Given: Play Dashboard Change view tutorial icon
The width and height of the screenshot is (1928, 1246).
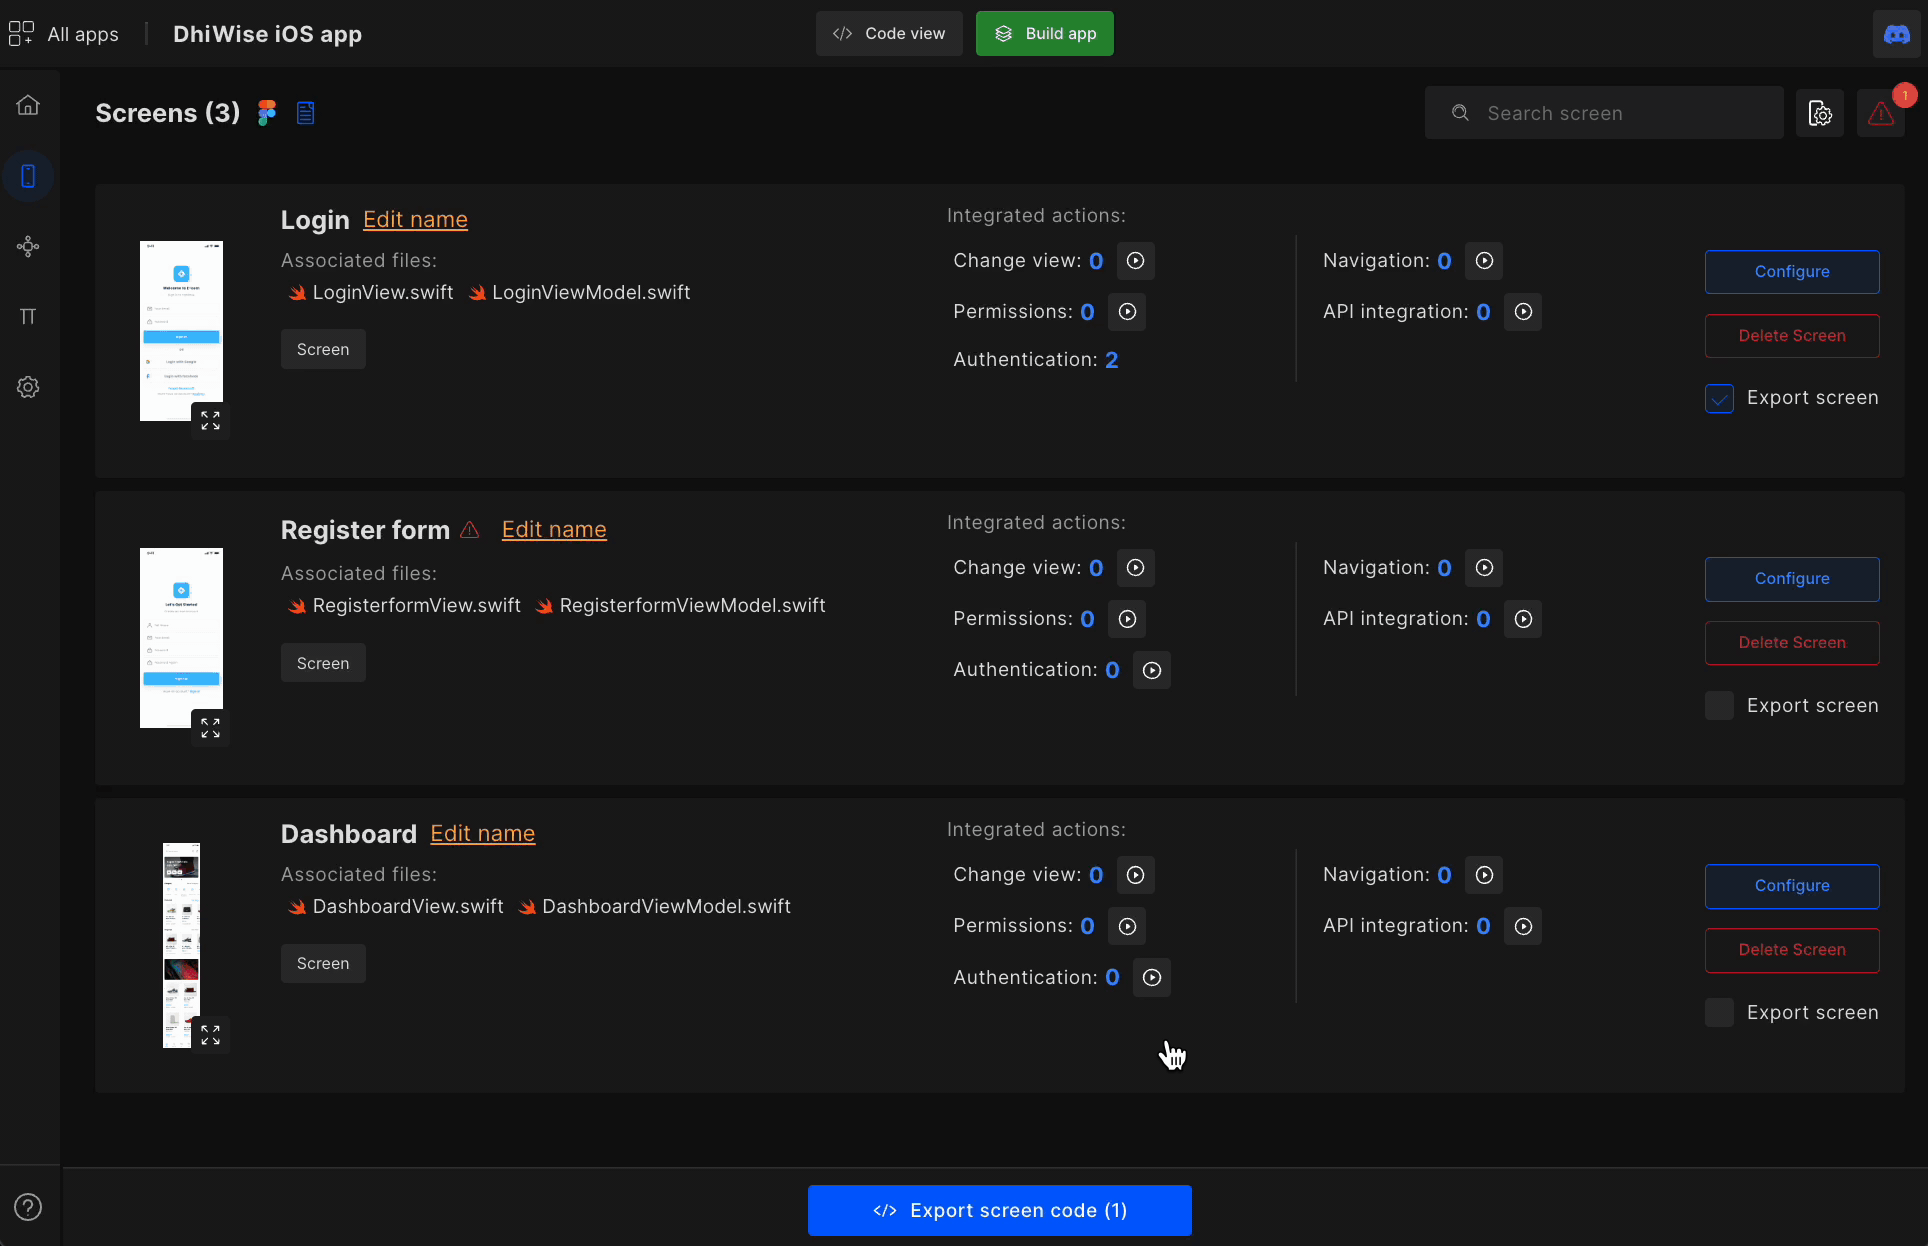Looking at the screenshot, I should [1135, 875].
